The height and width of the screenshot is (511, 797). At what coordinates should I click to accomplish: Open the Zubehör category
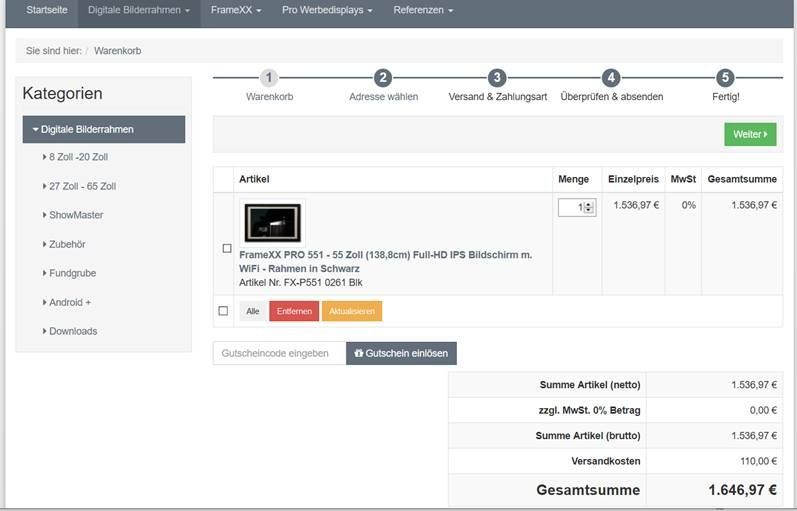[67, 244]
